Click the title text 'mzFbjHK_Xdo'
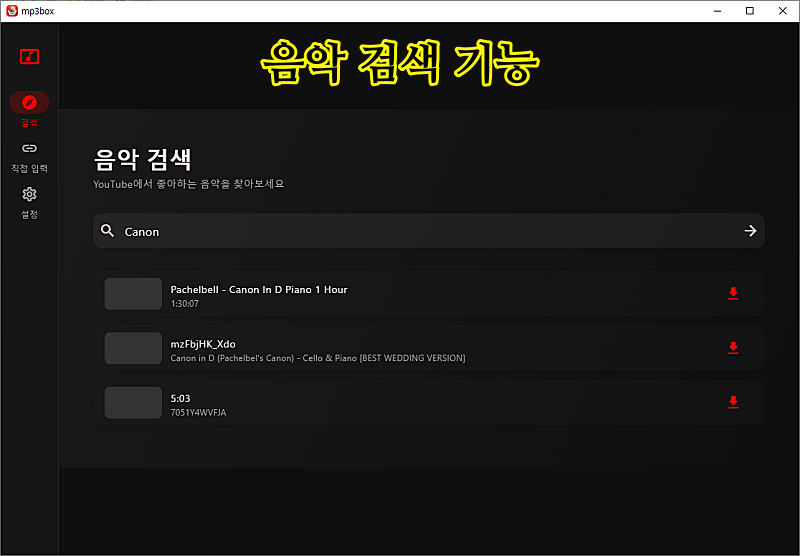The width and height of the screenshot is (800, 556). pos(203,344)
